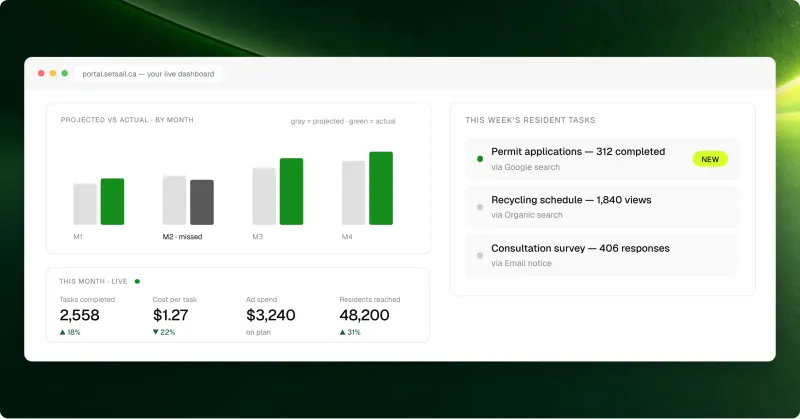This screenshot has height=419, width=800.
Task: Select the M2 gray projected bar
Action: pyautogui.click(x=174, y=200)
